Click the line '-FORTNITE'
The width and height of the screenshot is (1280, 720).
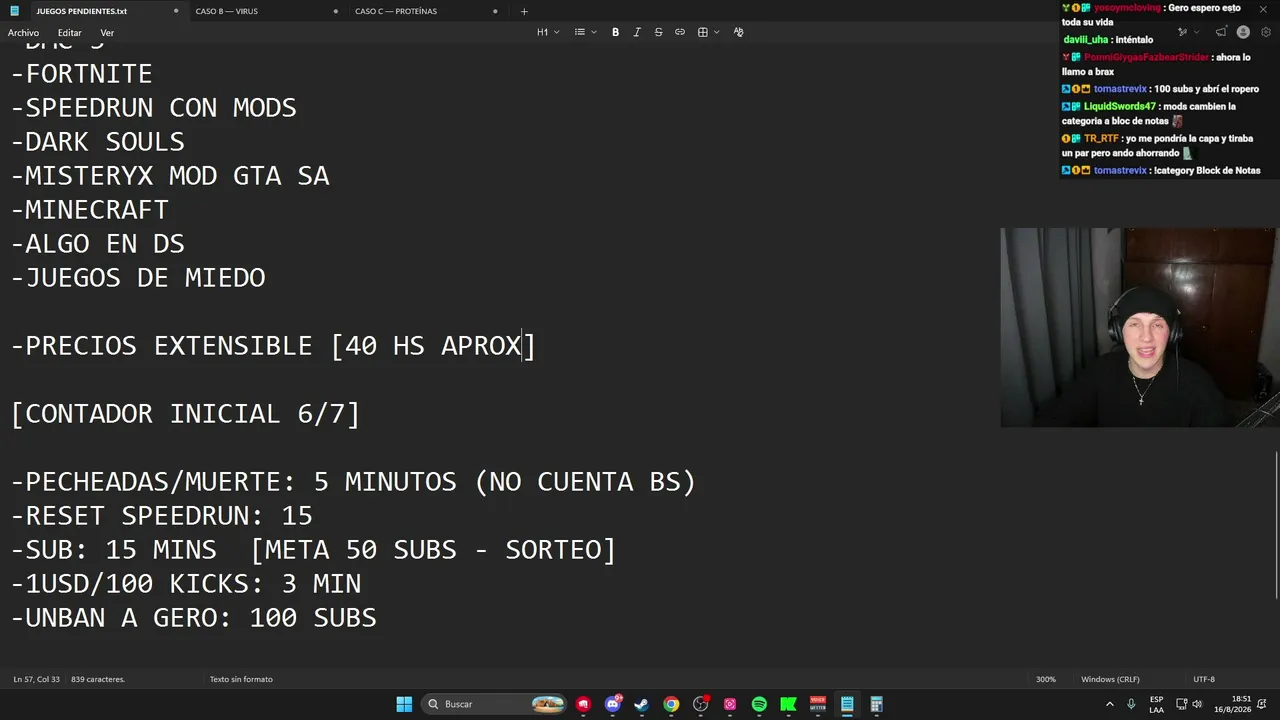[x=82, y=74]
